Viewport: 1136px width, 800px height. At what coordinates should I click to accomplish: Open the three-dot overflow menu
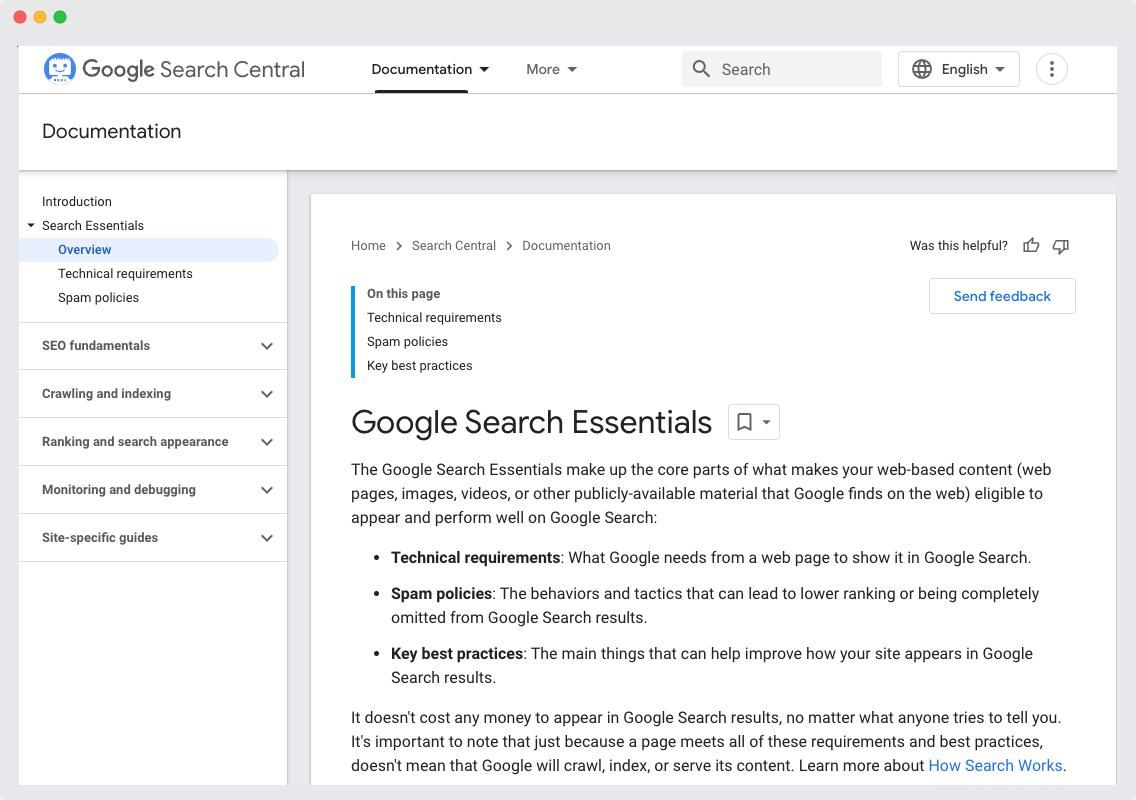pyautogui.click(x=1051, y=69)
